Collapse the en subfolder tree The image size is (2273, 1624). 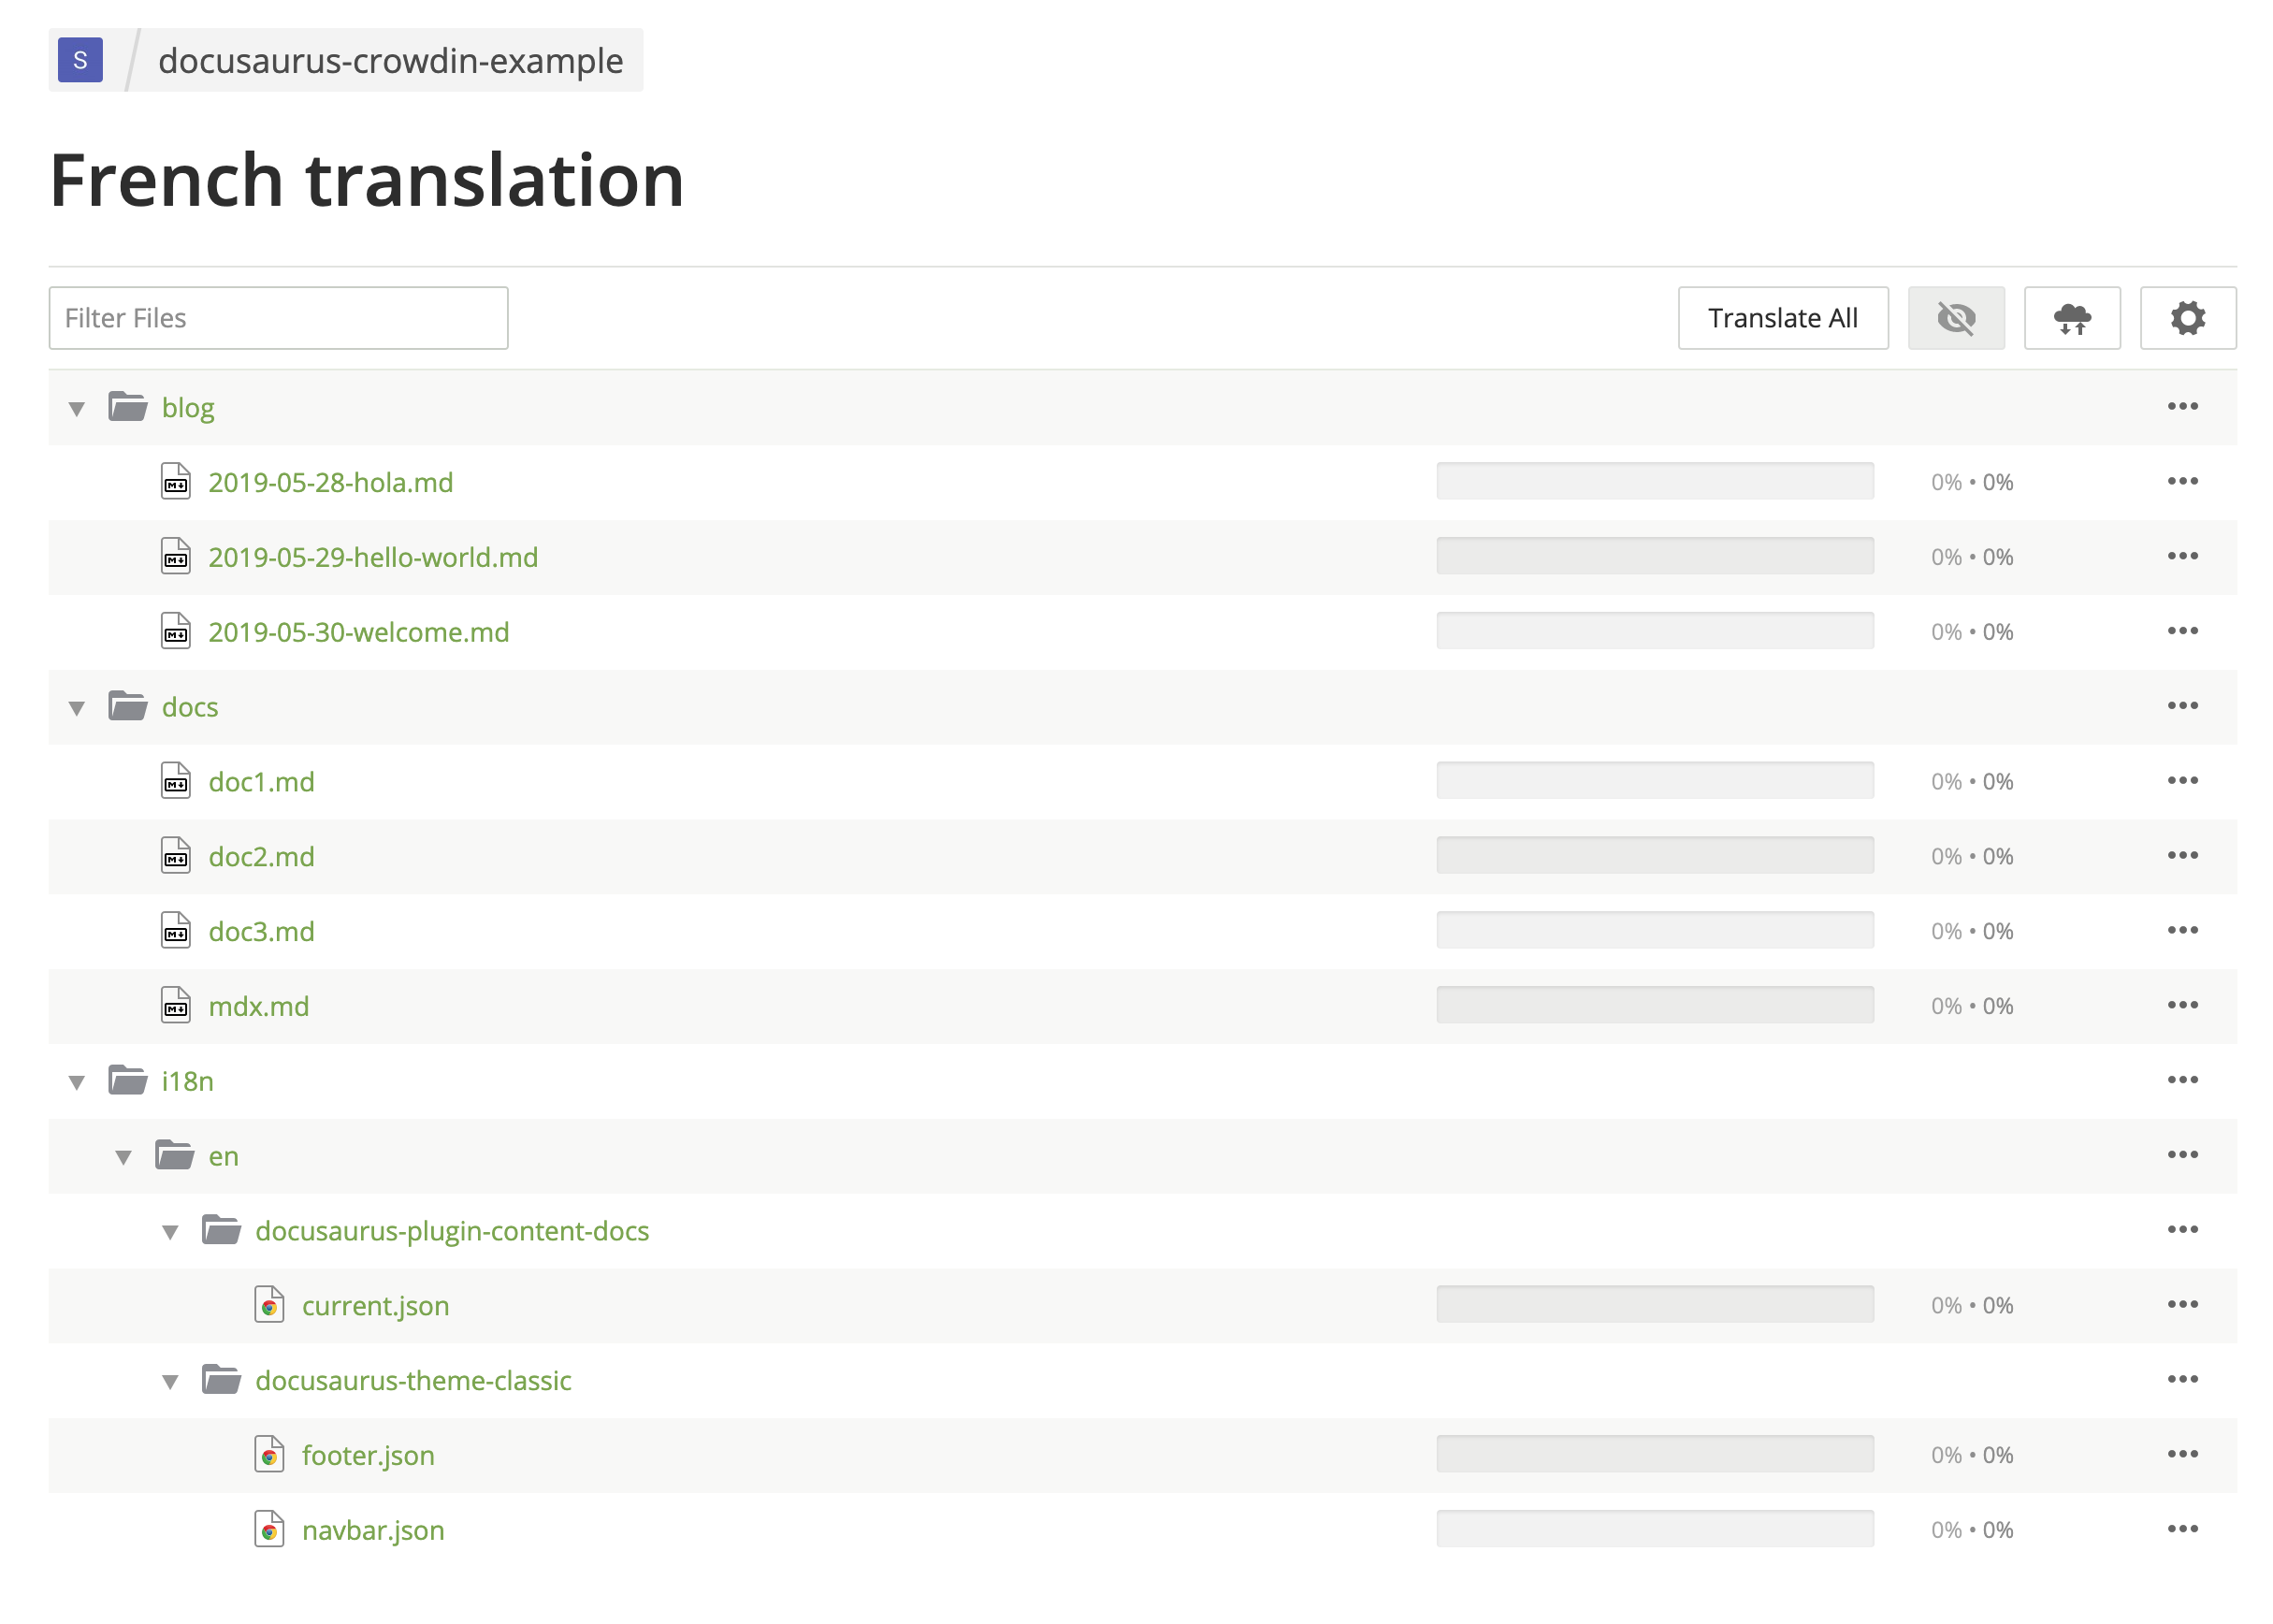click(x=124, y=1154)
